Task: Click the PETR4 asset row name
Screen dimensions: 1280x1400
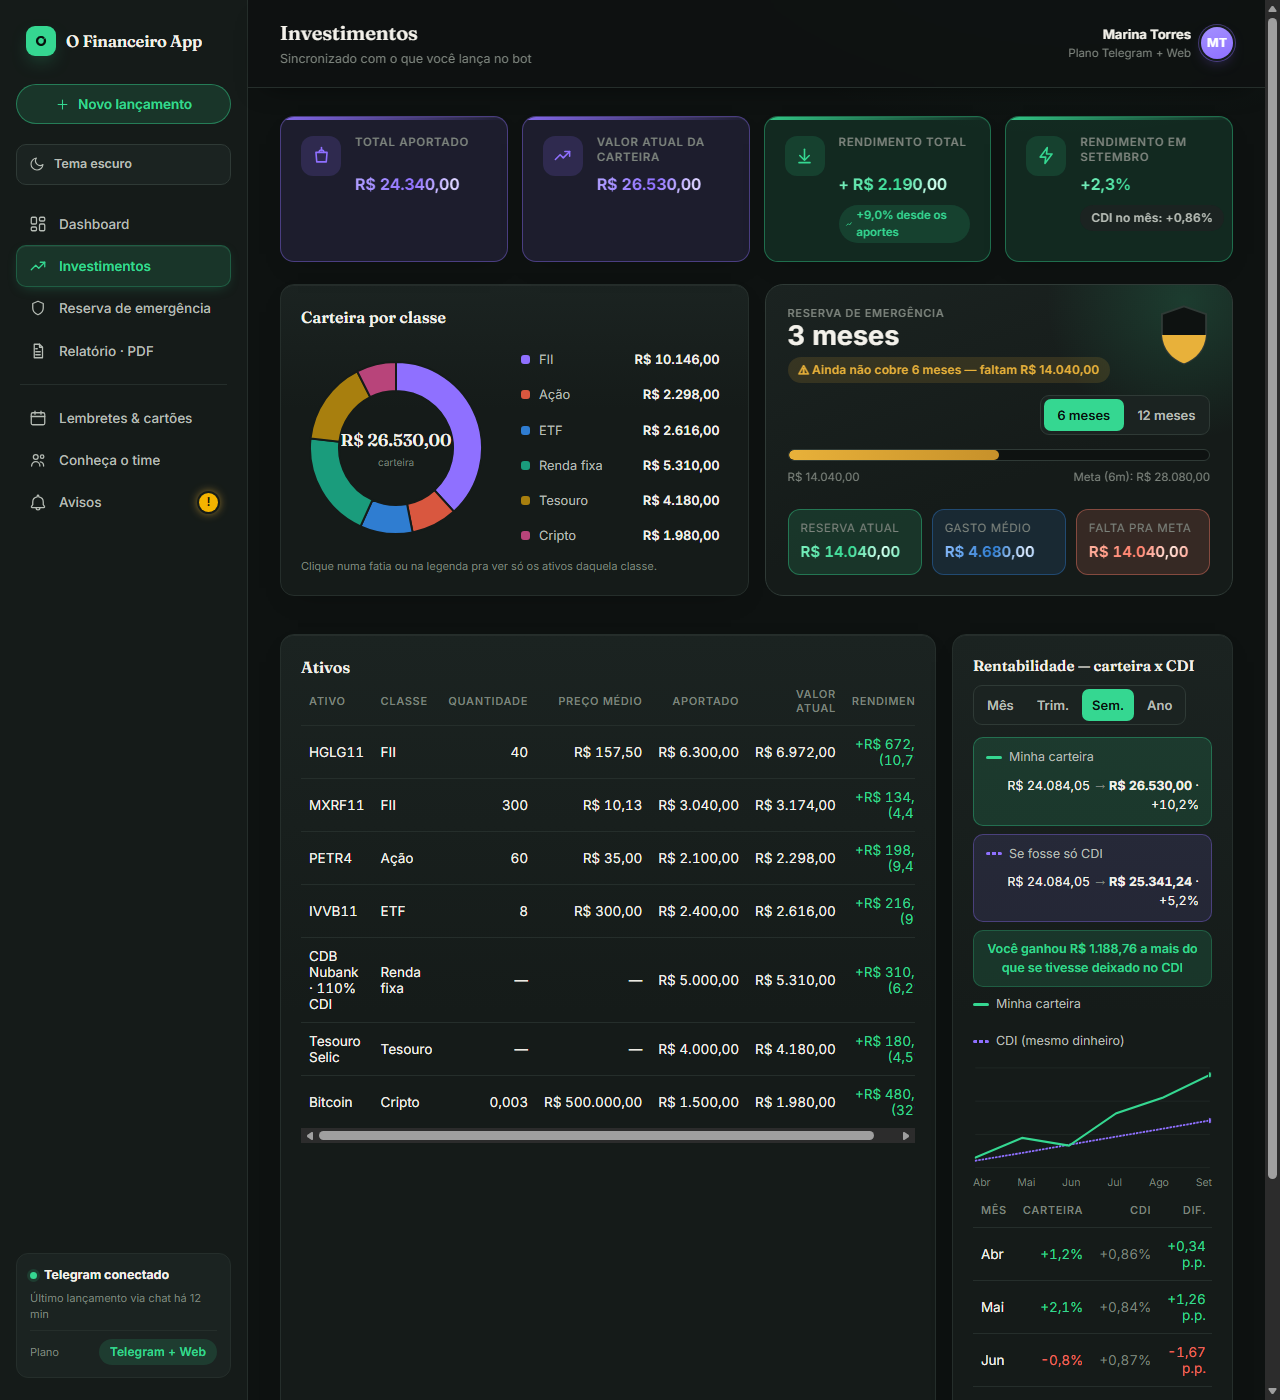Action: 330,858
